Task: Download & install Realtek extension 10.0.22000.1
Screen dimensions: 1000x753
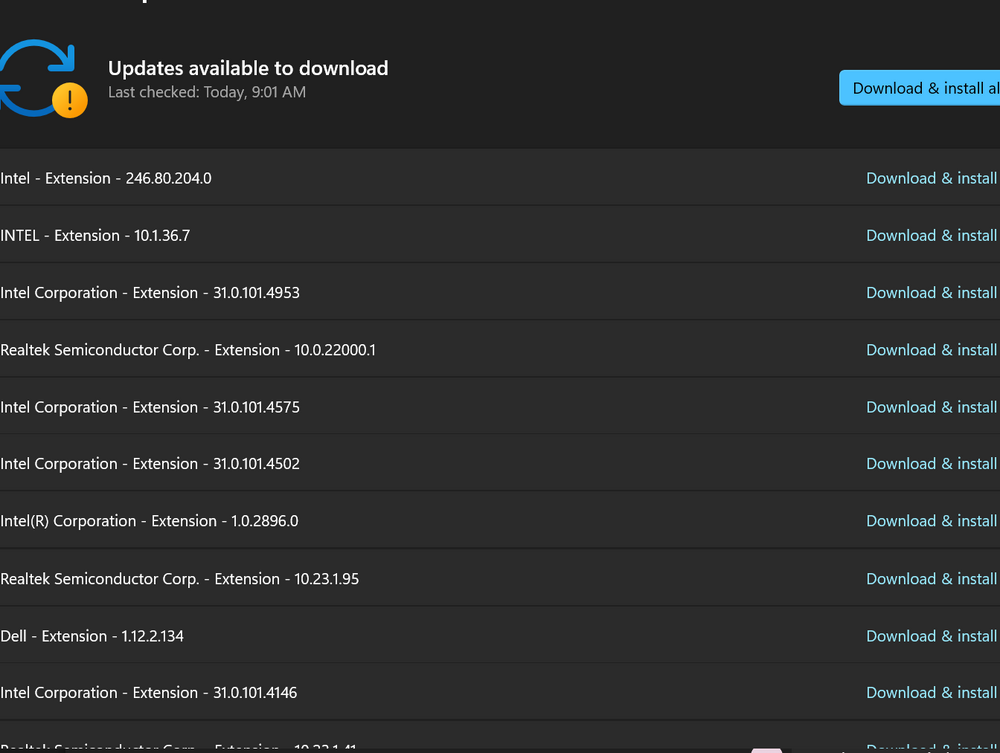Action: pos(931,350)
